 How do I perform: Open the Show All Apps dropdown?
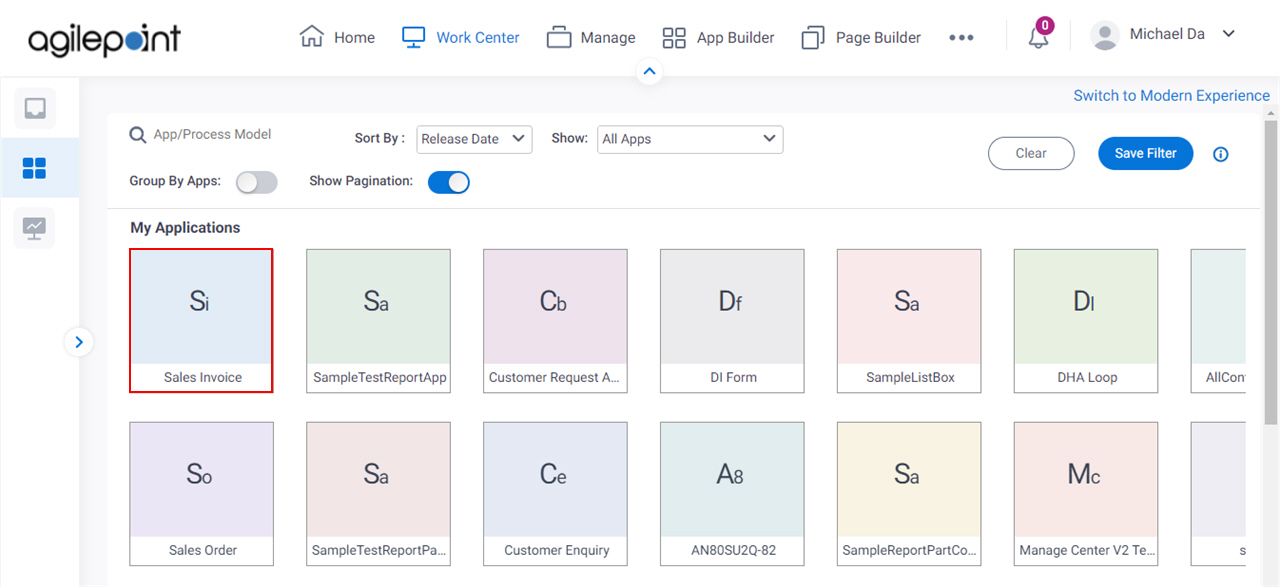[690, 139]
